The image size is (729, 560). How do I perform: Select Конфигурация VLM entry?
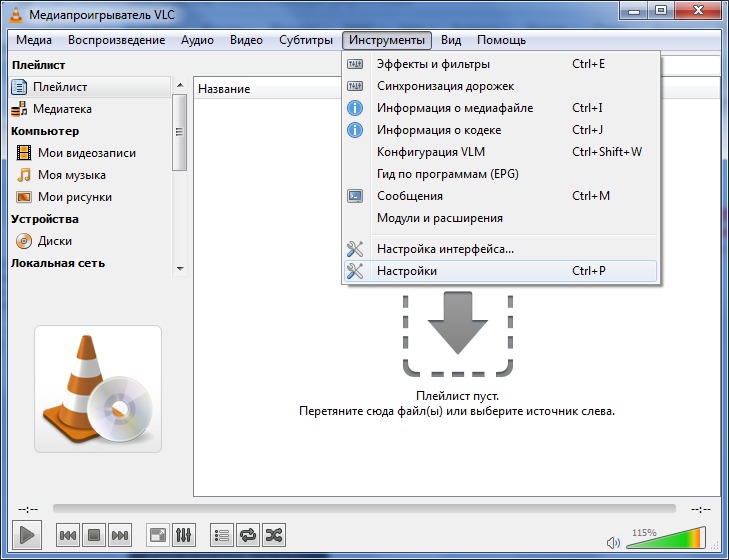pos(501,152)
